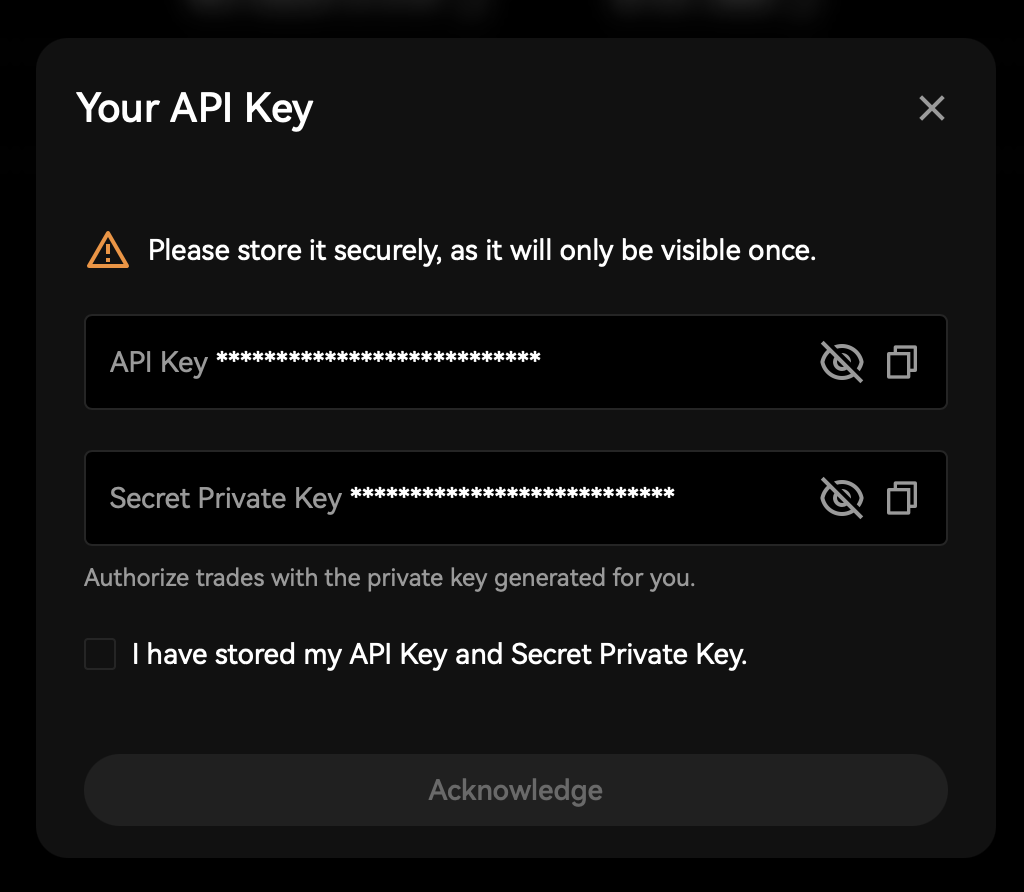Click the "Authorize trades" helper text
Viewport: 1024px width, 892px height.
[389, 578]
